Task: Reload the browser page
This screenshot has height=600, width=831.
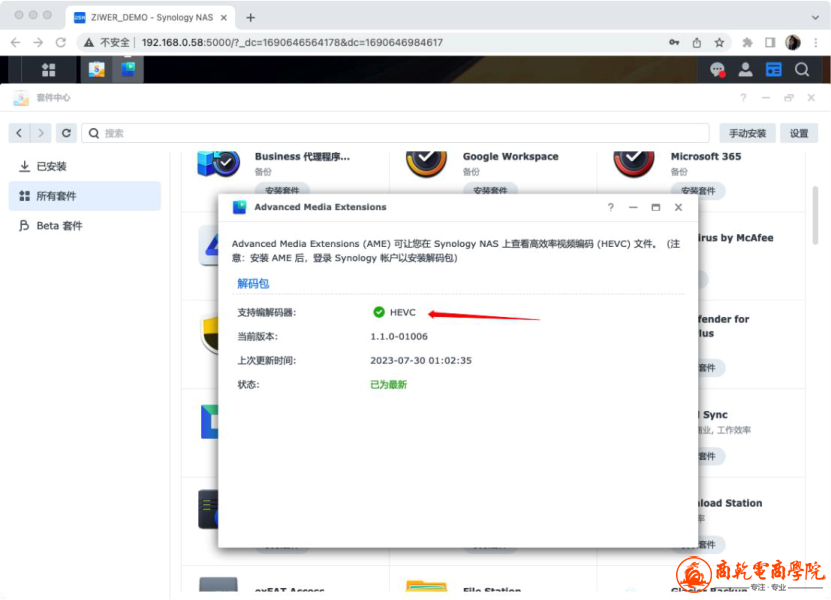Action: 61,42
